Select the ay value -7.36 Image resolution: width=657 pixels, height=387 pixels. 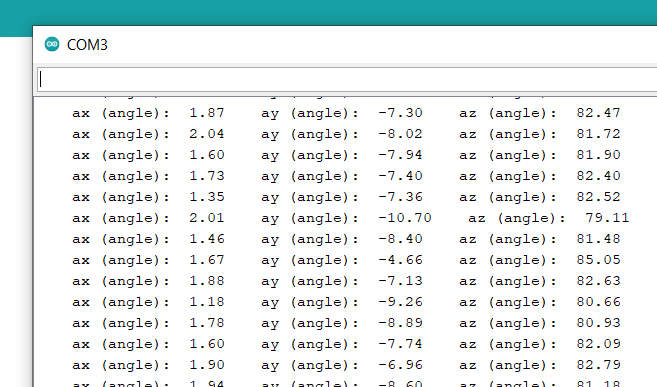tap(400, 197)
